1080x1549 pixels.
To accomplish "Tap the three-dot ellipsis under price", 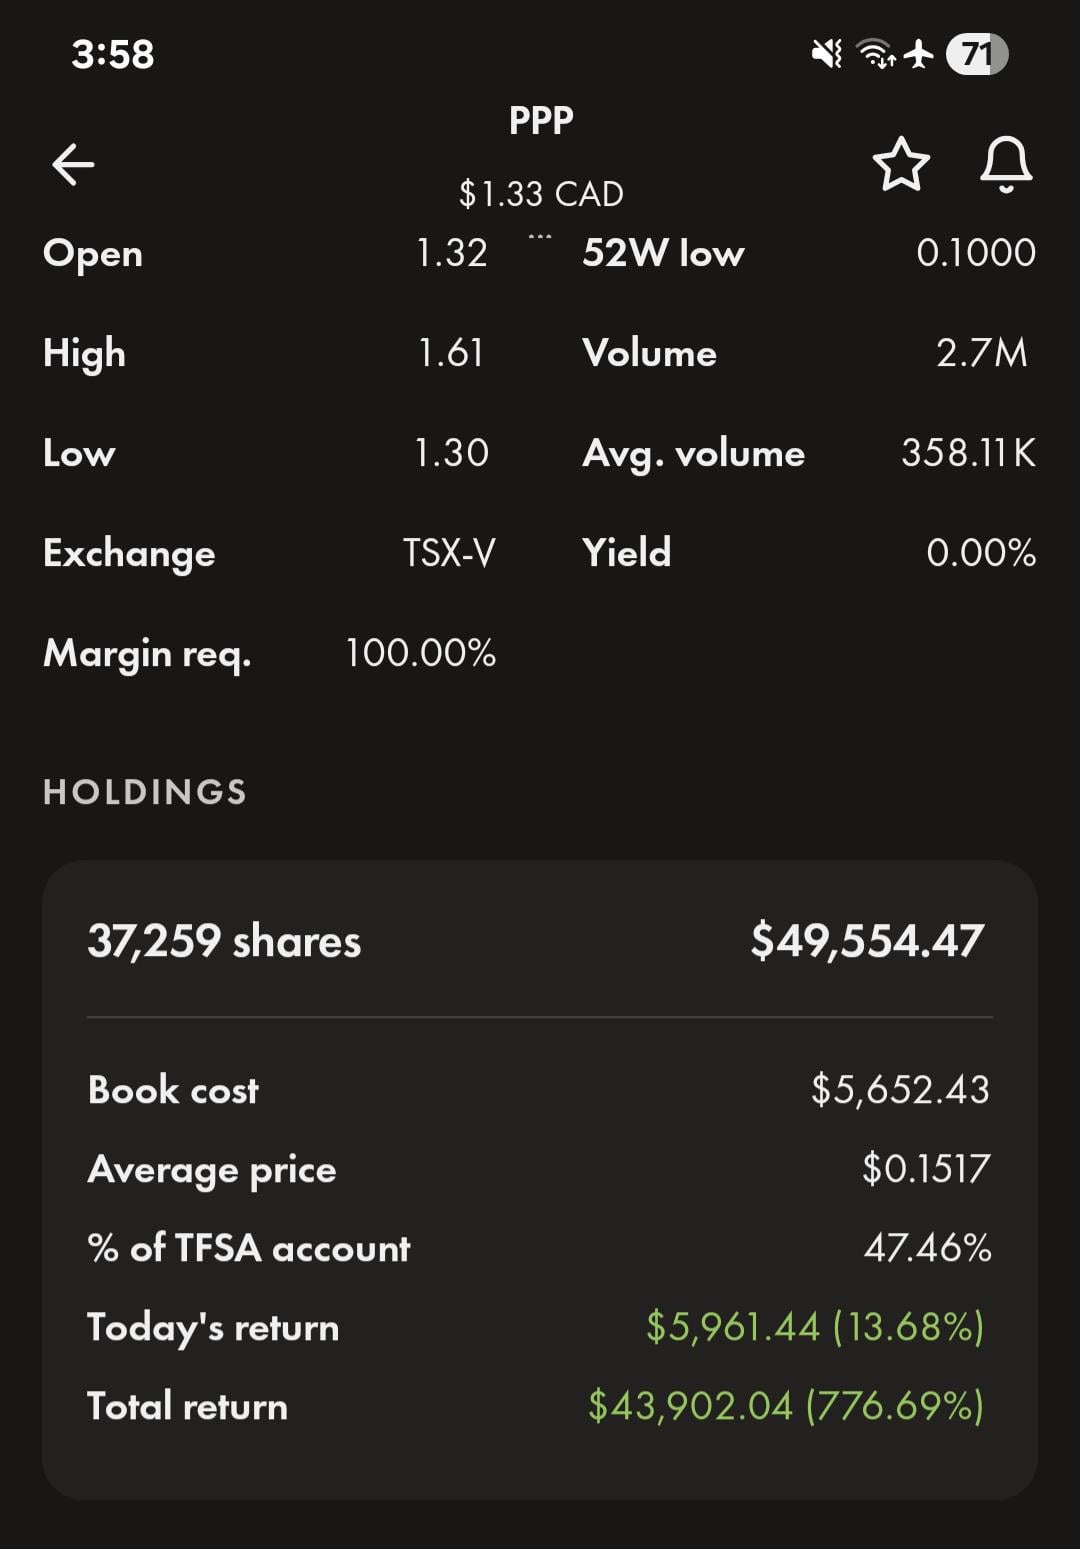I will (540, 236).
